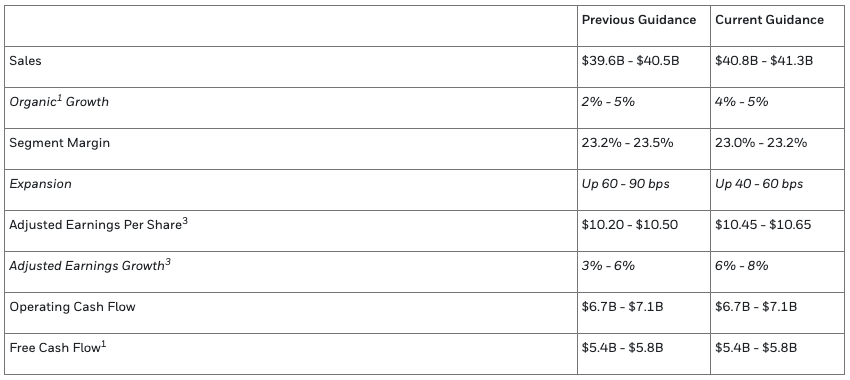This screenshot has height=380, width=850.
Task: Click the Previous Guidance column header
Action: [639, 20]
